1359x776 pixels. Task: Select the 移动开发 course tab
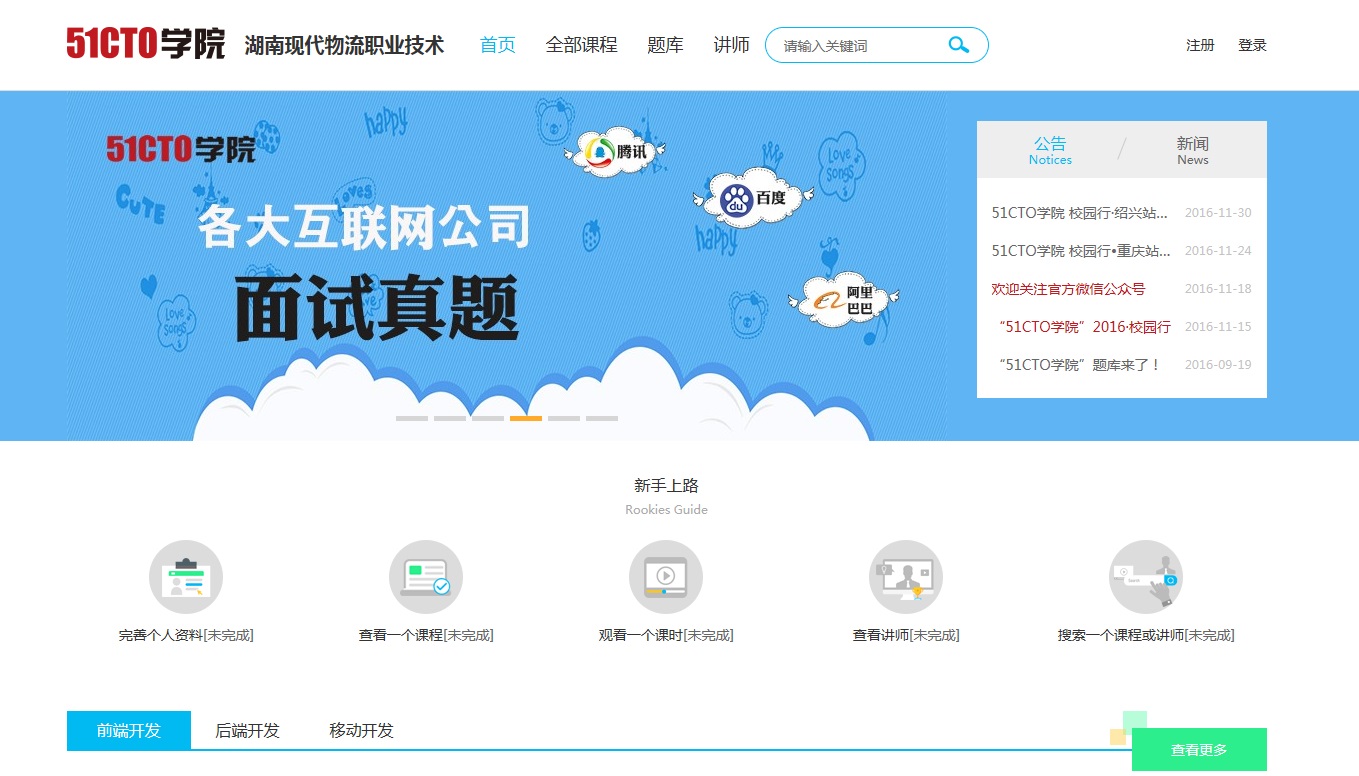click(x=362, y=730)
